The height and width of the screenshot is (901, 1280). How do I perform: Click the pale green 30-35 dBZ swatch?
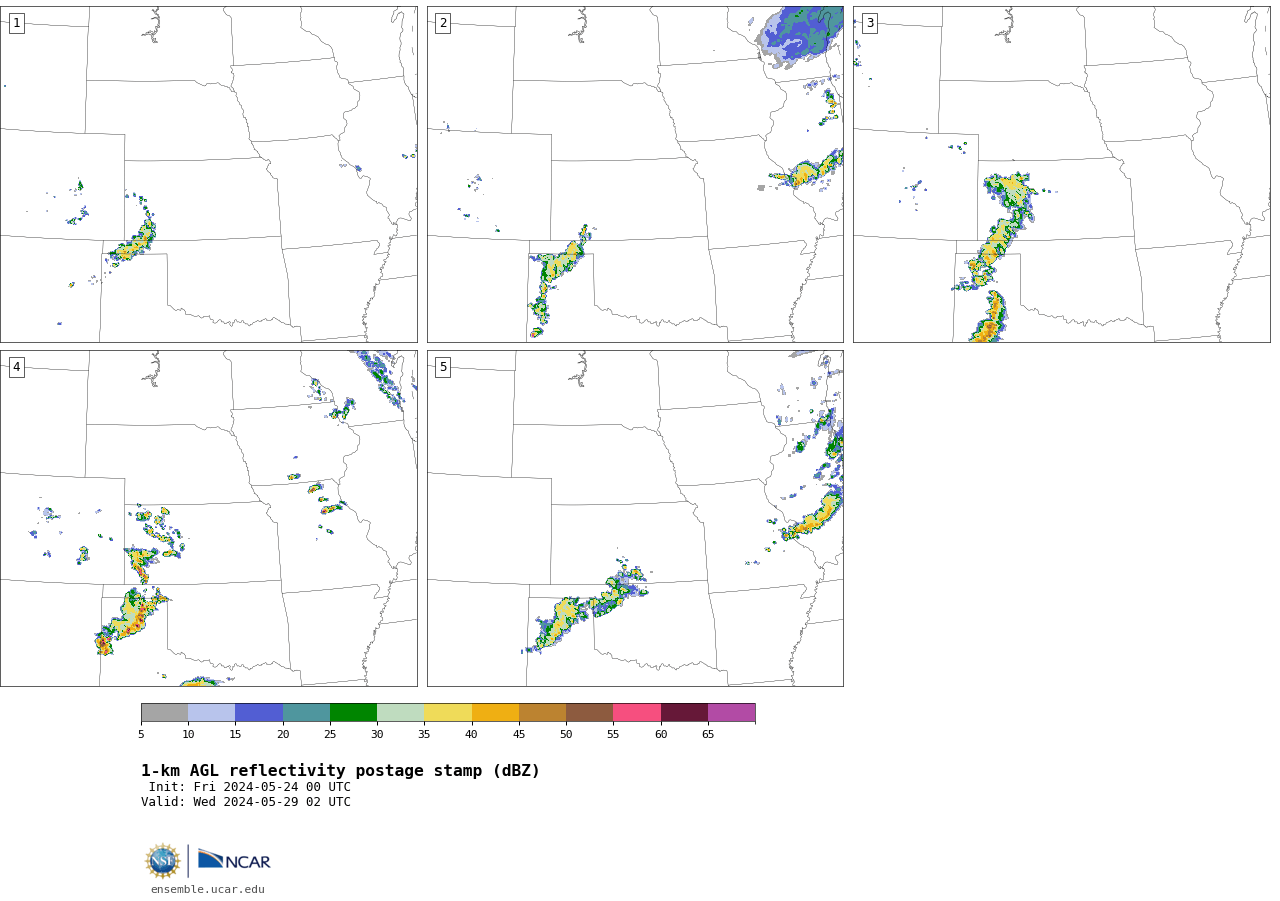[x=401, y=713]
